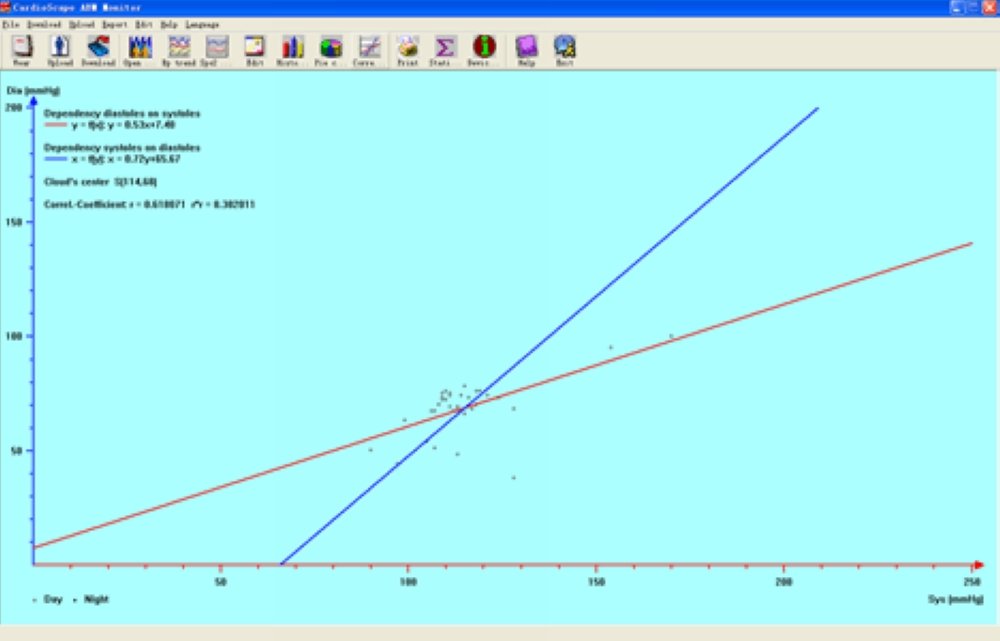Click the Cloud's center text

101,182
